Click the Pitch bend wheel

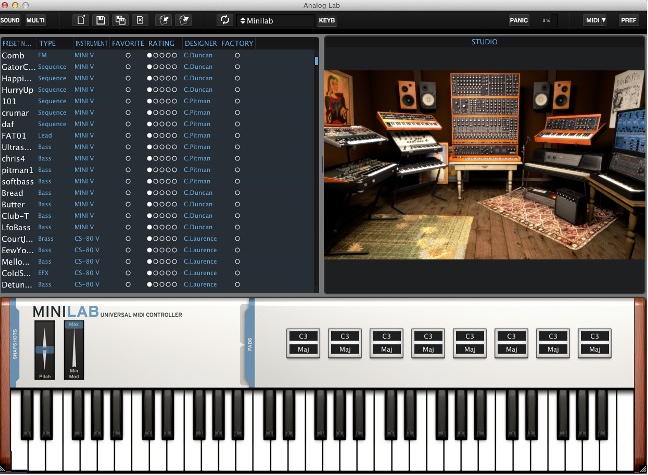click(x=45, y=350)
